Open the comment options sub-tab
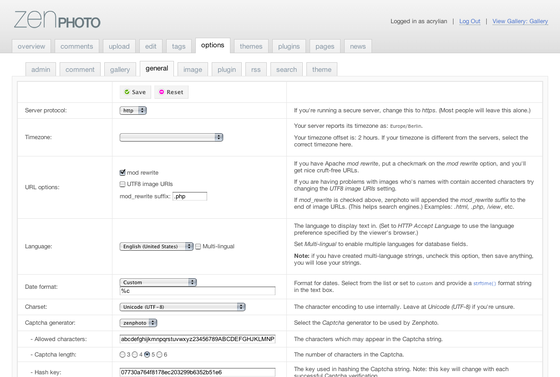 [80, 70]
